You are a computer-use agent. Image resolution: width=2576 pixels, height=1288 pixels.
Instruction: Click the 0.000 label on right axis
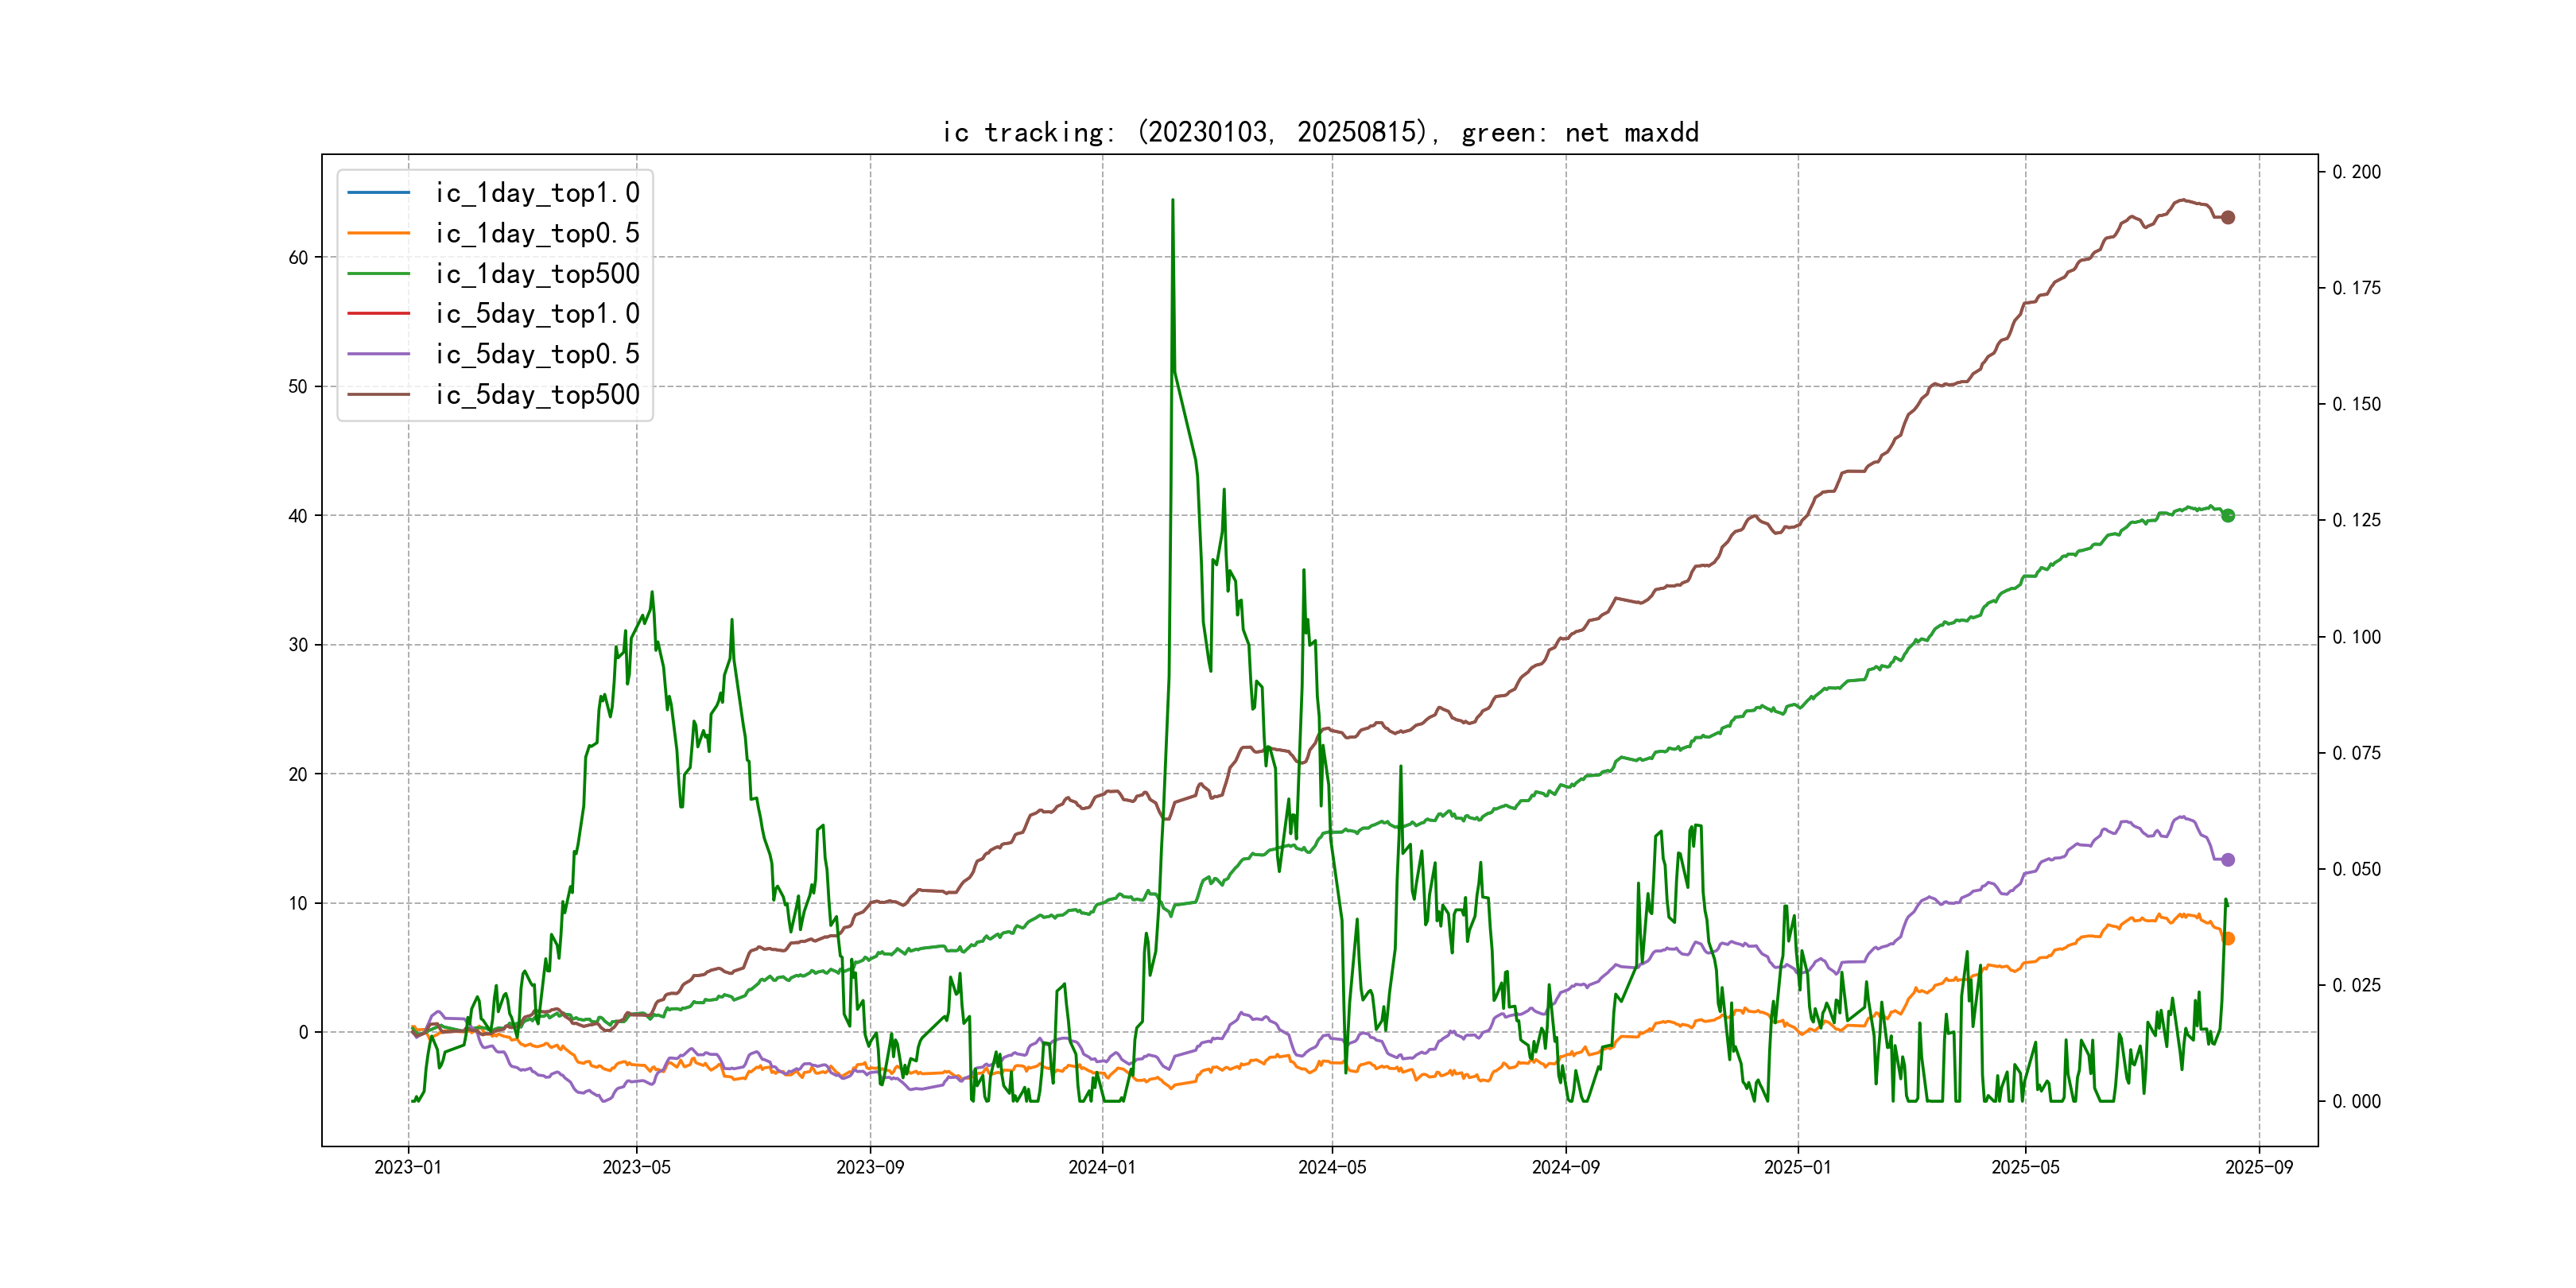(2356, 1101)
